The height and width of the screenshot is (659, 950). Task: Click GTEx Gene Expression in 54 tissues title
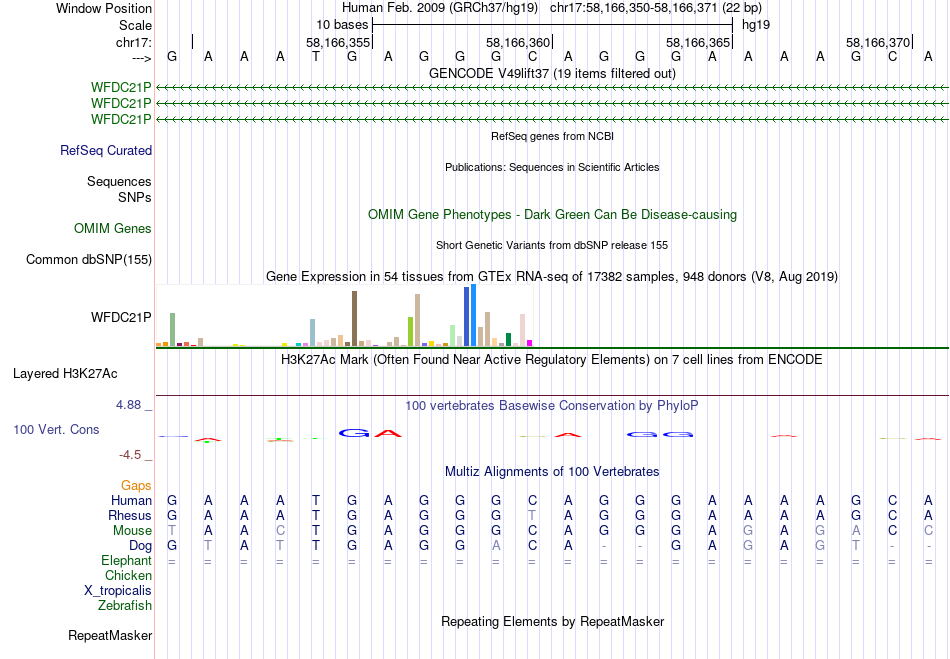(552, 277)
